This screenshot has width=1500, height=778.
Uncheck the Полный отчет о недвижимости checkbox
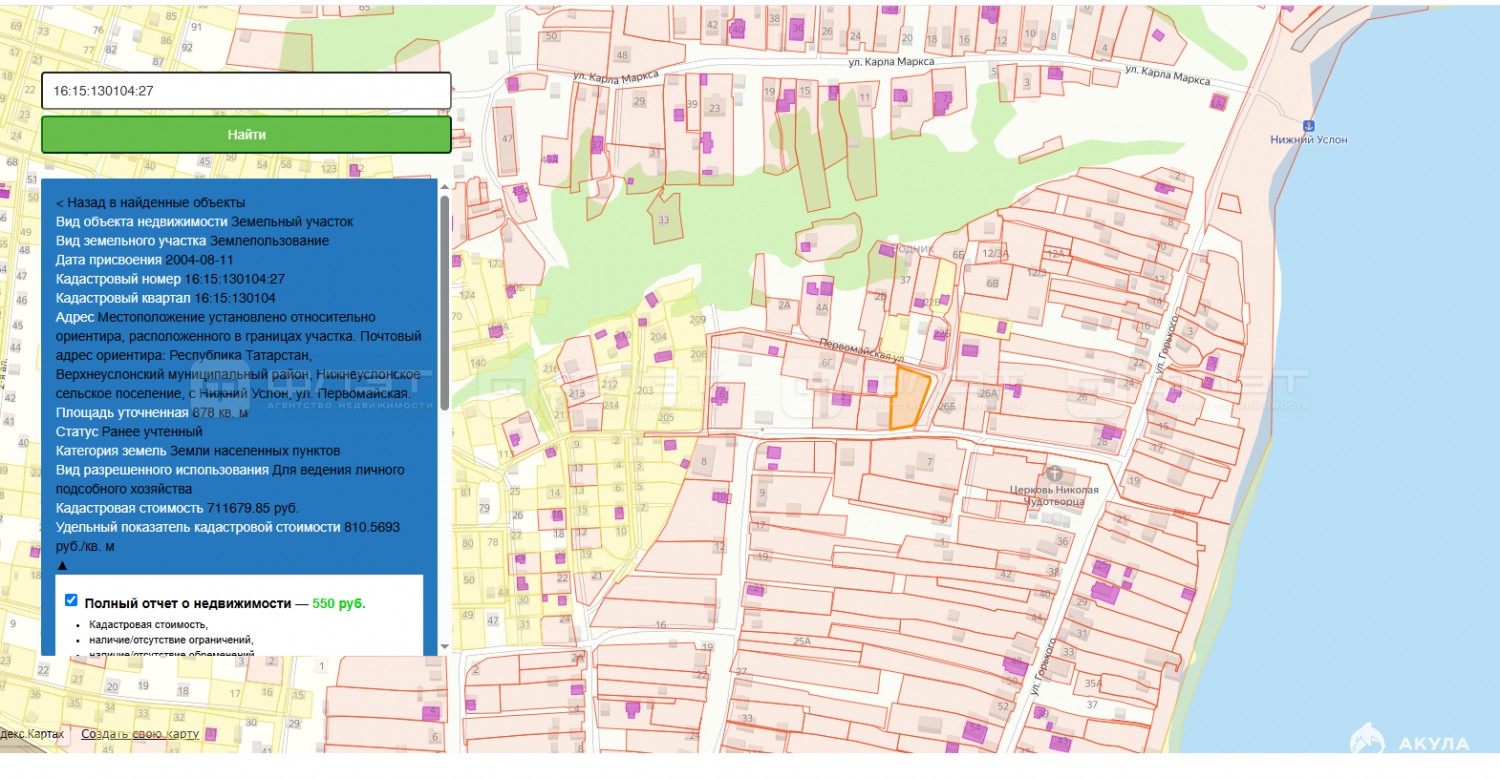tap(71, 600)
